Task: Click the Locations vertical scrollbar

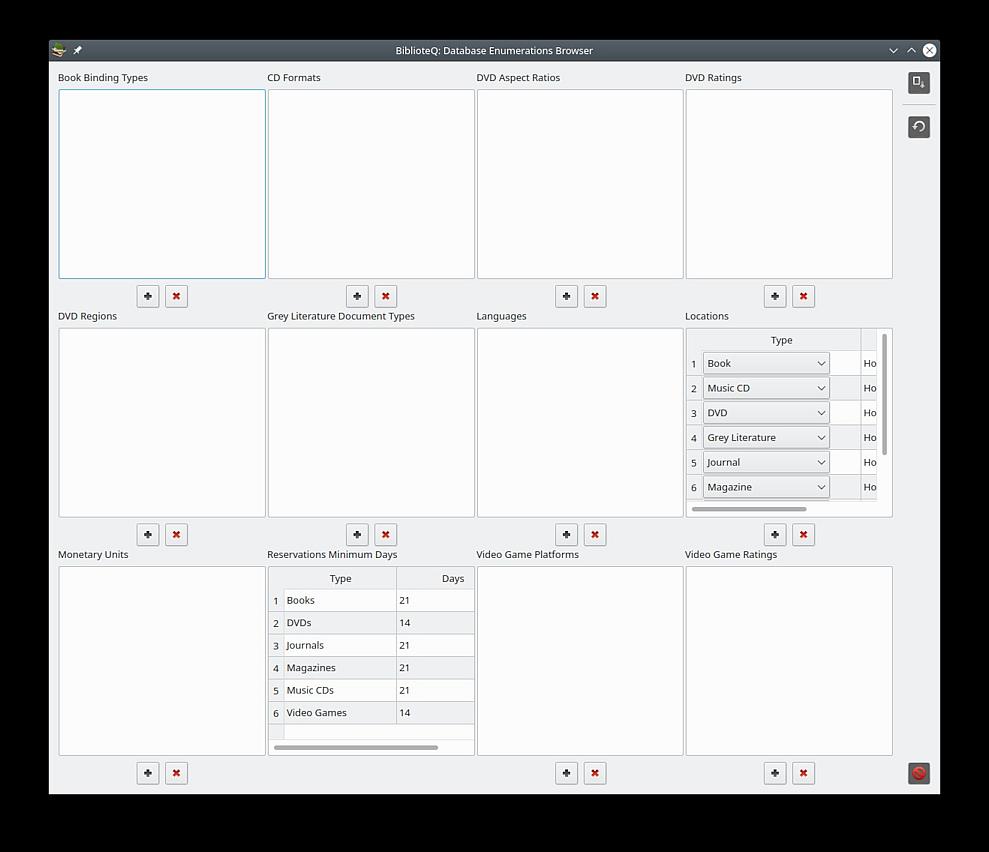Action: [884, 394]
